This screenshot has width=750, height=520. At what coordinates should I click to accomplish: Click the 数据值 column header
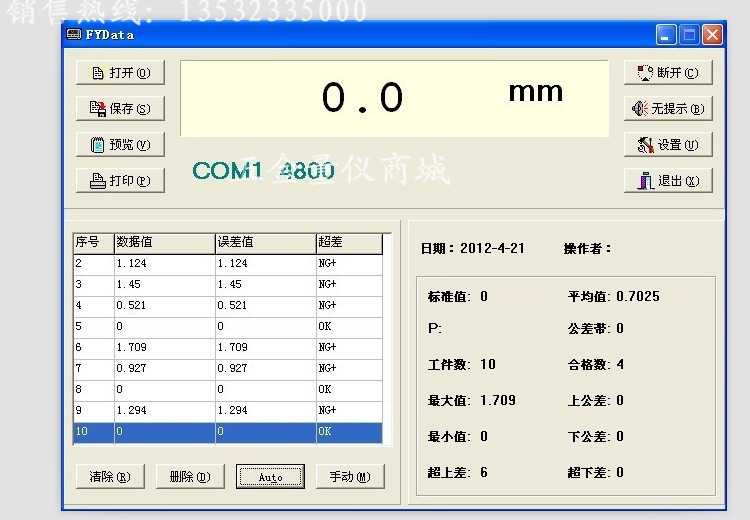(x=165, y=243)
